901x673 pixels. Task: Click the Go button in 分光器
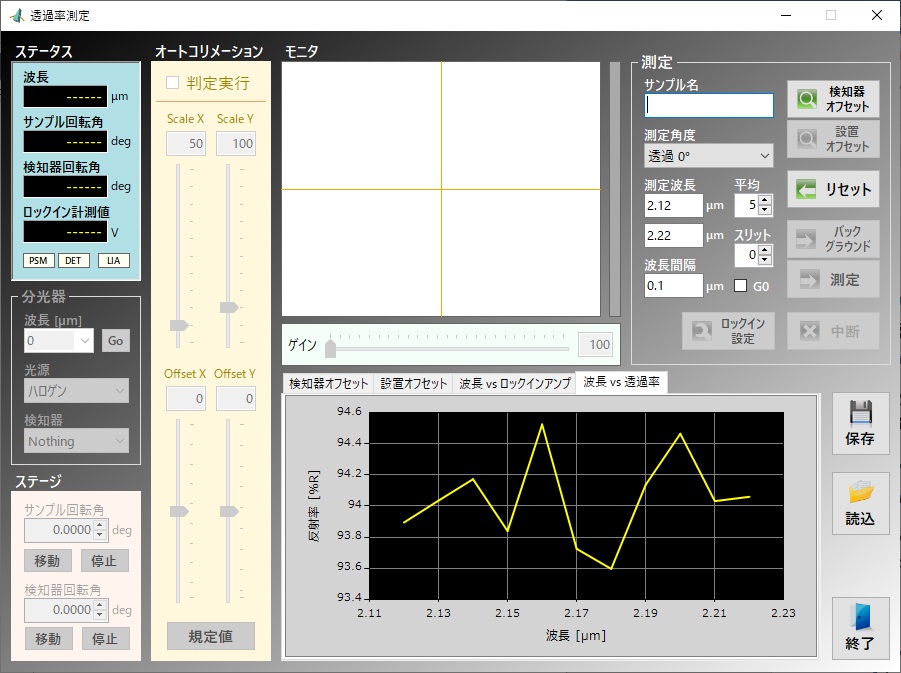click(x=115, y=341)
